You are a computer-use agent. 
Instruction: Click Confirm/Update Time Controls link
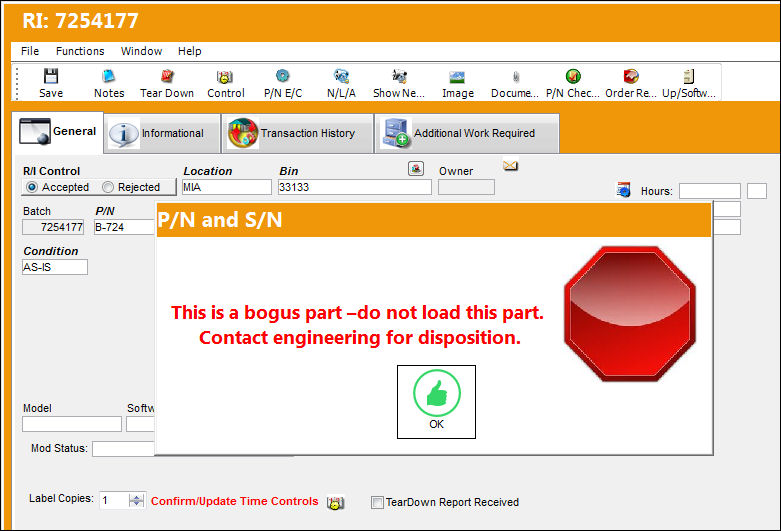[x=235, y=501]
